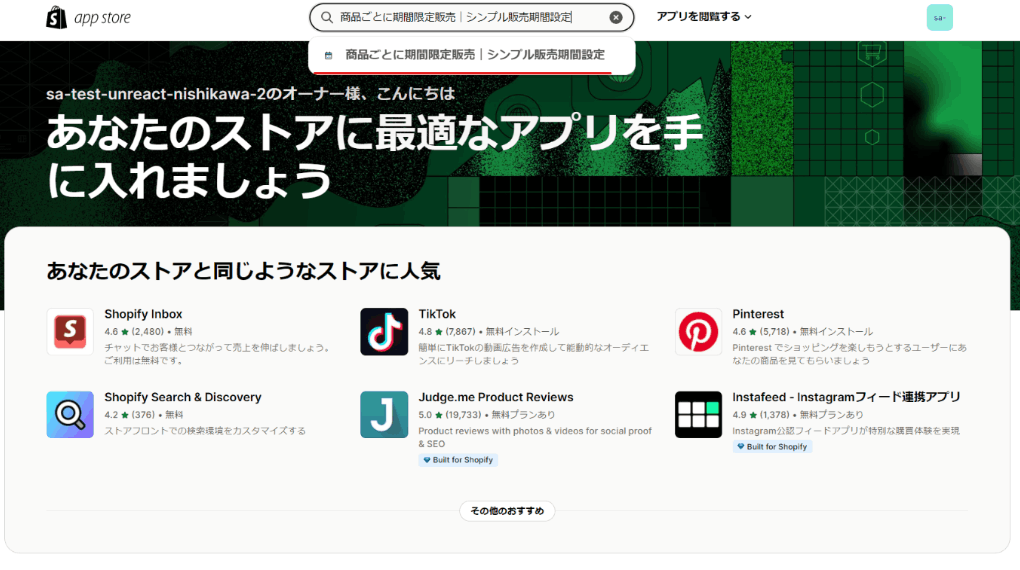Open the Shopify app store logo
Screen dimensions: 1020x570
pos(88,18)
